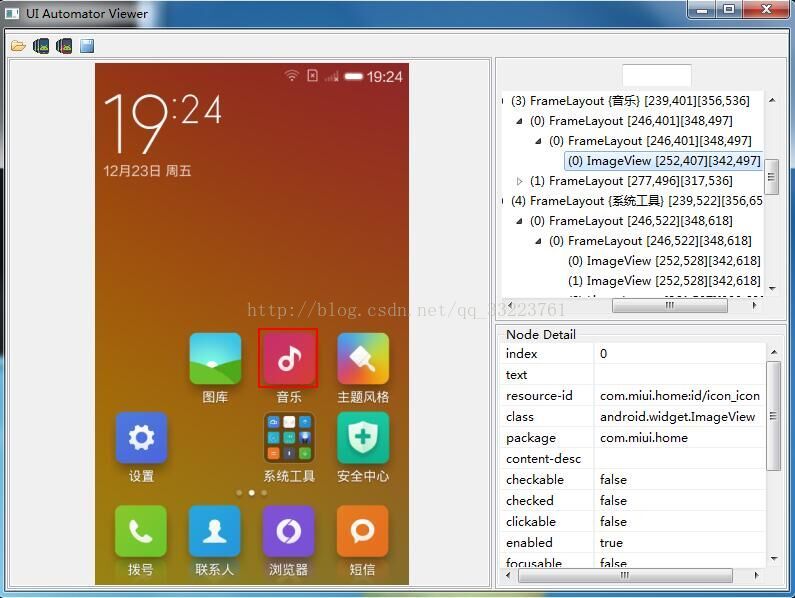Screen dimensions: 795x598
Task: Click the 图库 gallery app icon
Action: 215,359
